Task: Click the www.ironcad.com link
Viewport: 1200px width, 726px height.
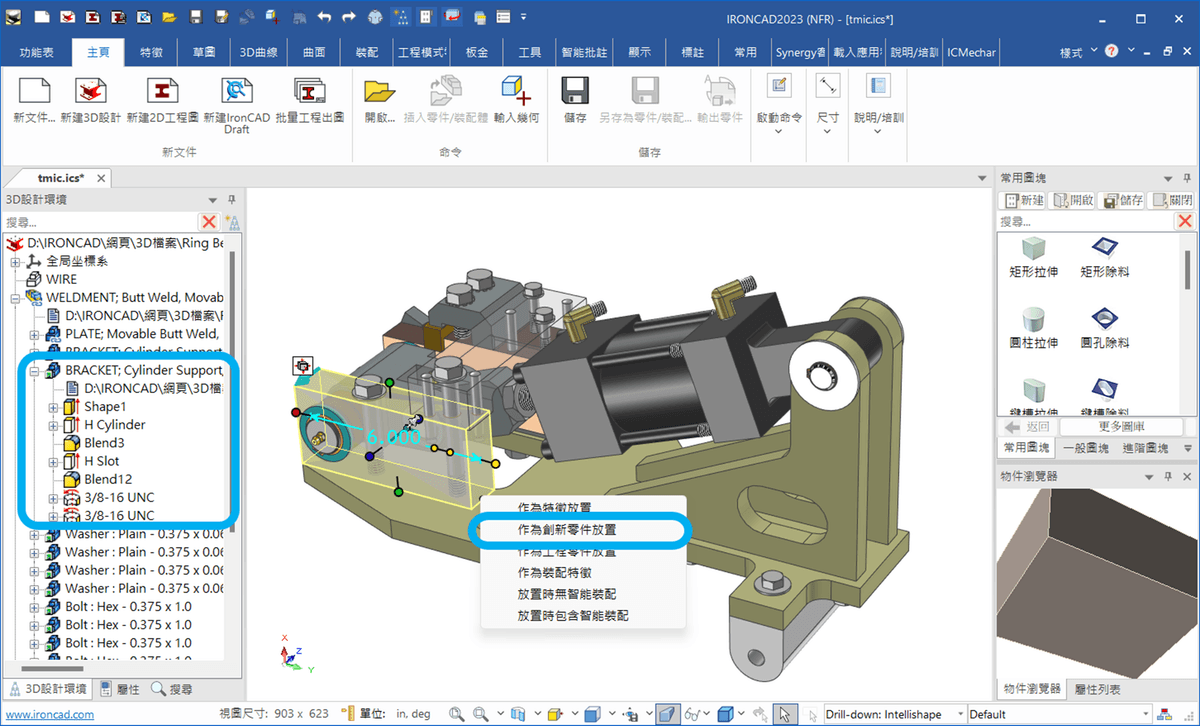Action: (48, 714)
